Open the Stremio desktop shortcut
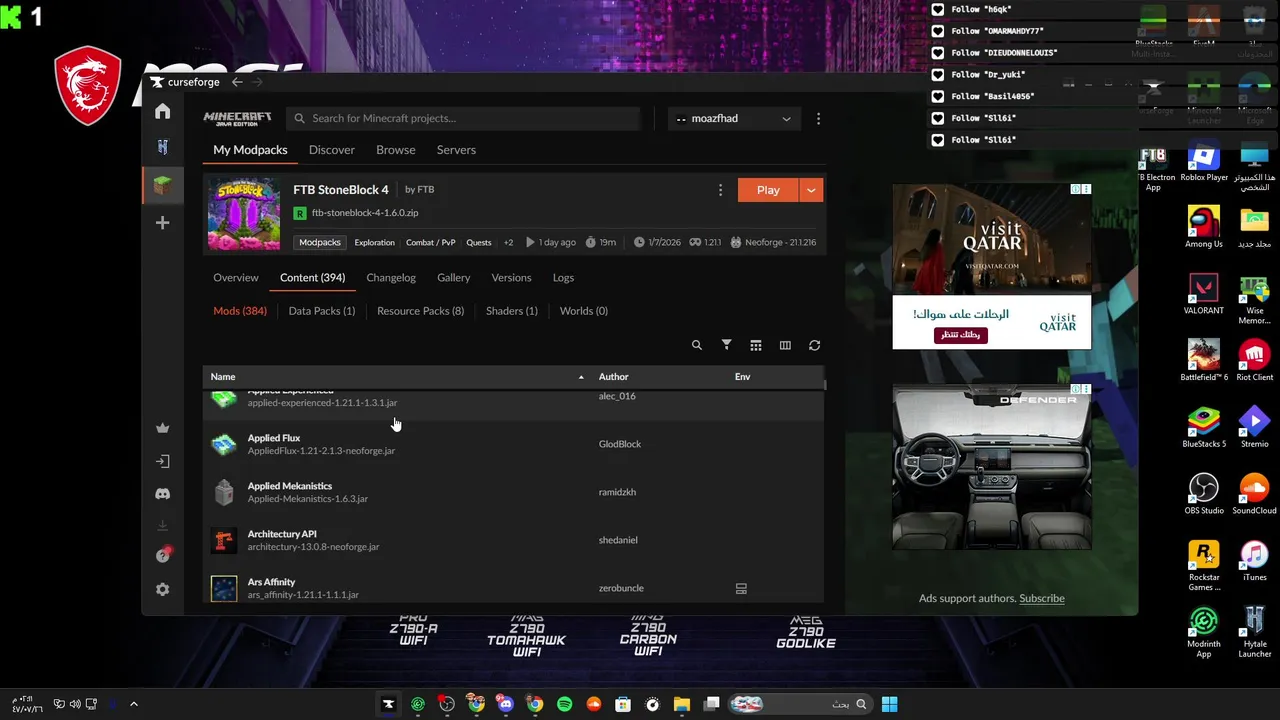 coord(1254,428)
